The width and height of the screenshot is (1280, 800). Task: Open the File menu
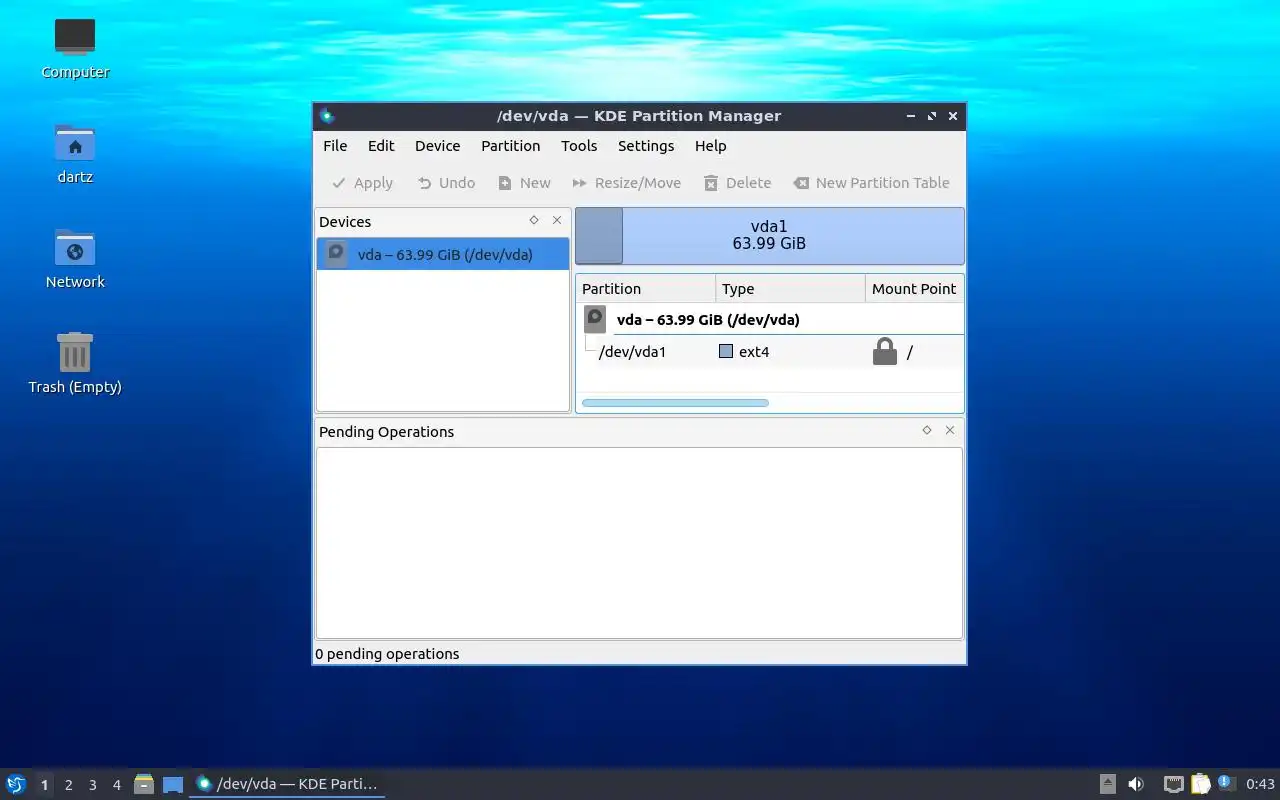[x=335, y=146]
